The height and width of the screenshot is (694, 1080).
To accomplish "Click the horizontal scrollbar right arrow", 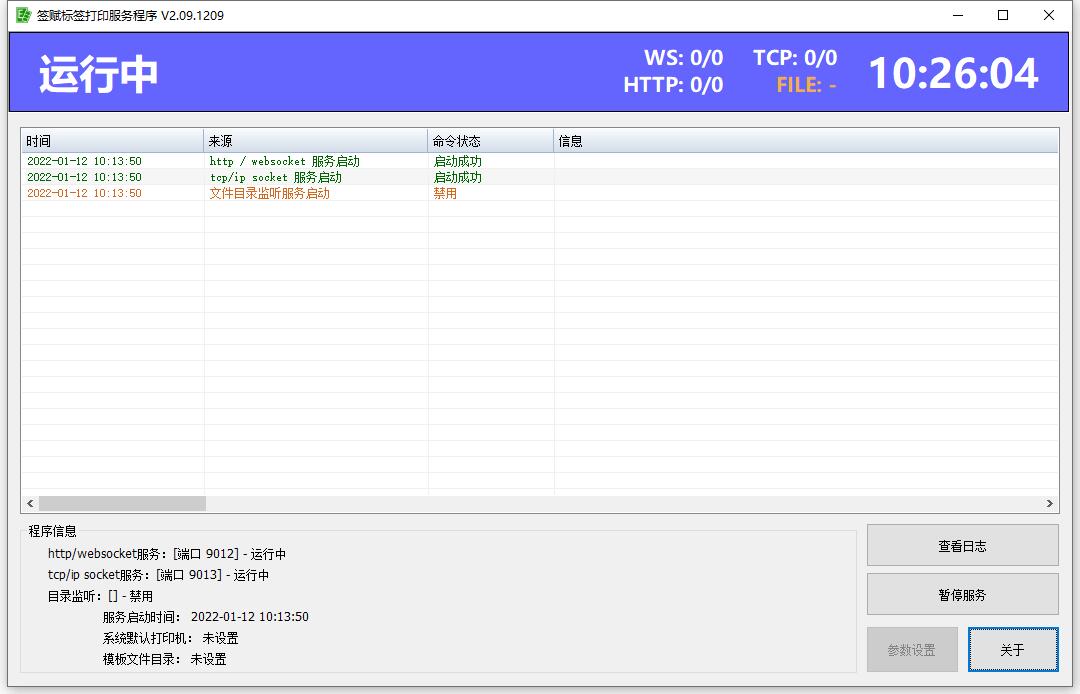I will tap(1050, 503).
